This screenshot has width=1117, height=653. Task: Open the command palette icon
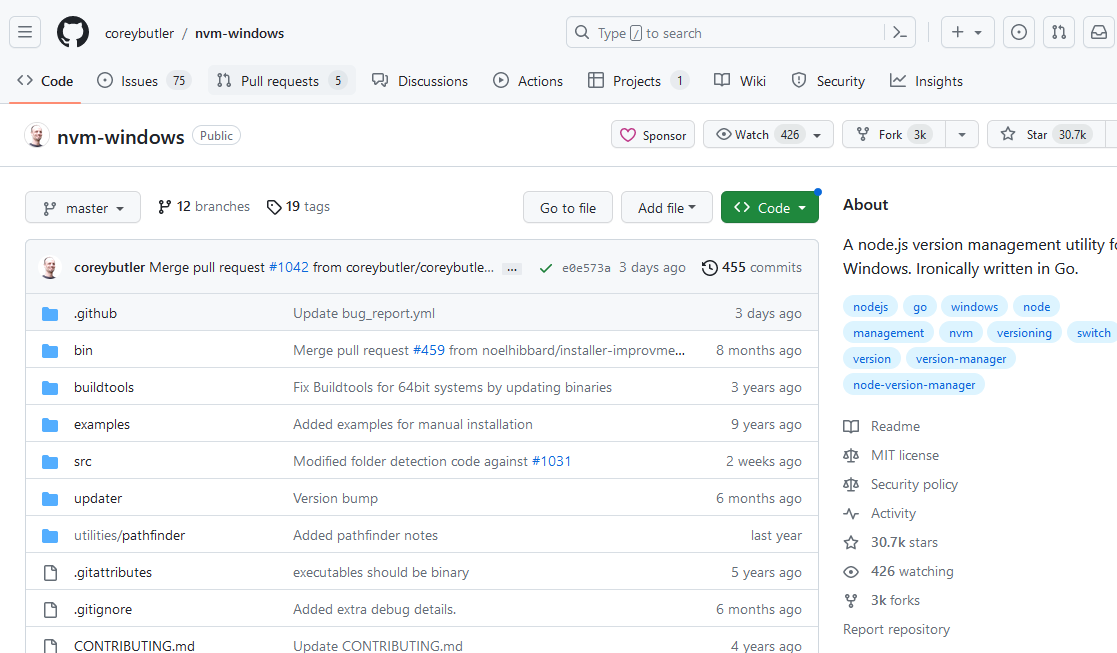pos(900,33)
